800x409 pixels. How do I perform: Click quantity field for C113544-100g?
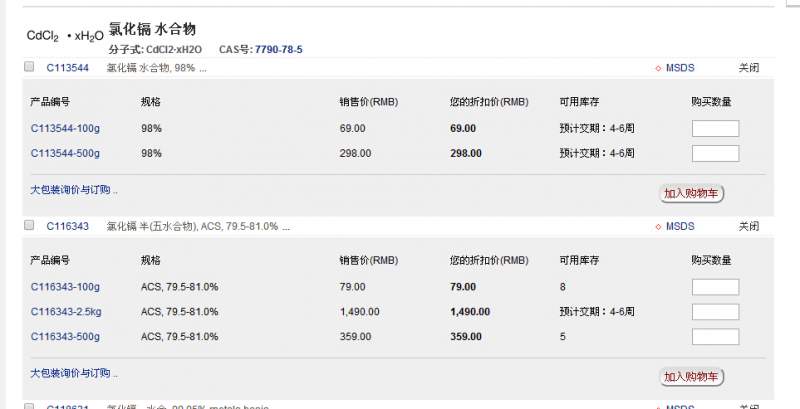715,128
